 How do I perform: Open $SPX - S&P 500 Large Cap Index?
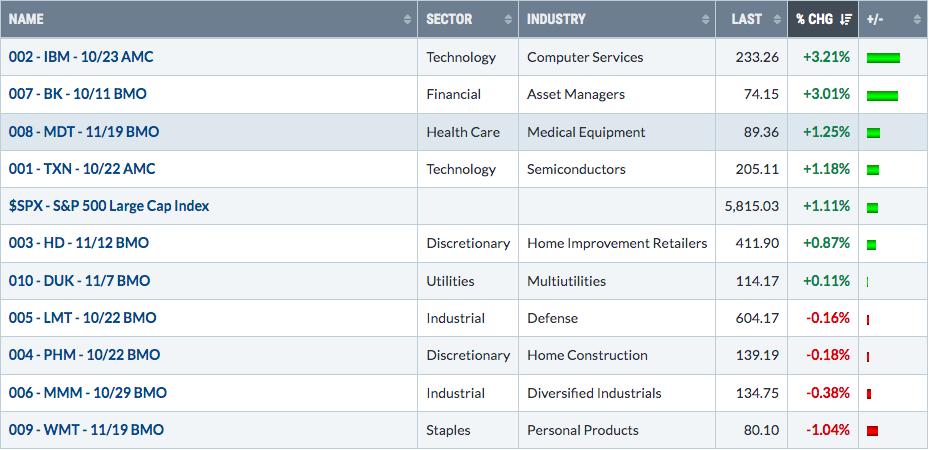click(x=109, y=206)
